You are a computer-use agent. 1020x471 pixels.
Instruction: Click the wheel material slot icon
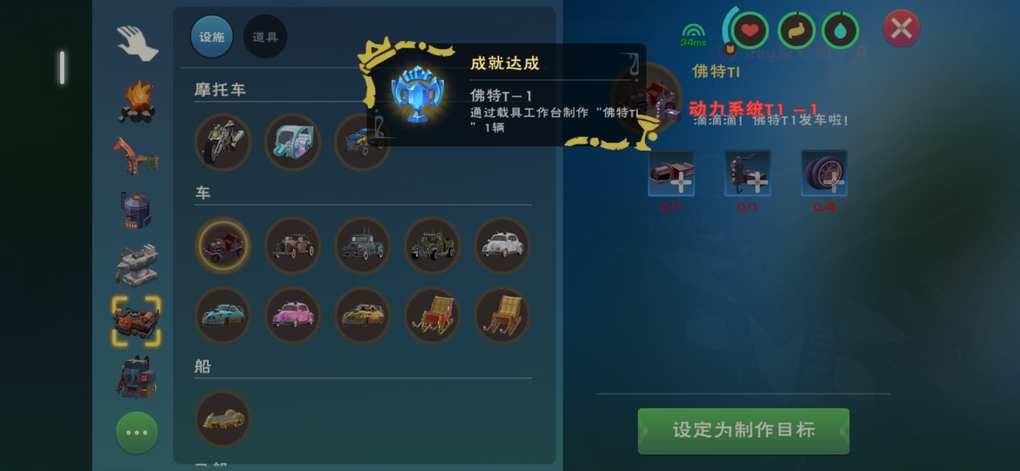click(x=824, y=173)
